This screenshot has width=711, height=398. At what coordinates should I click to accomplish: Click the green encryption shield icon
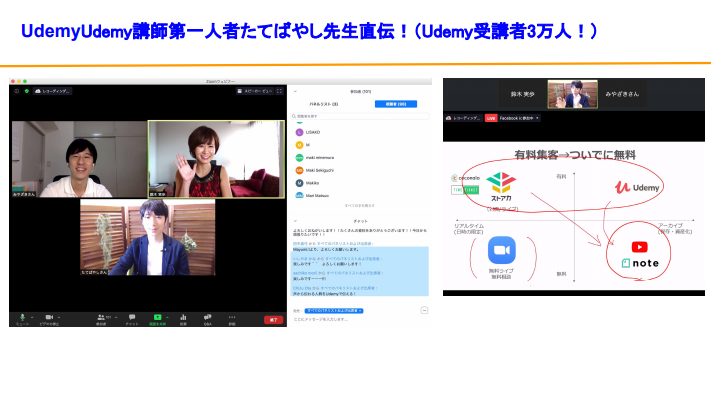point(27,91)
